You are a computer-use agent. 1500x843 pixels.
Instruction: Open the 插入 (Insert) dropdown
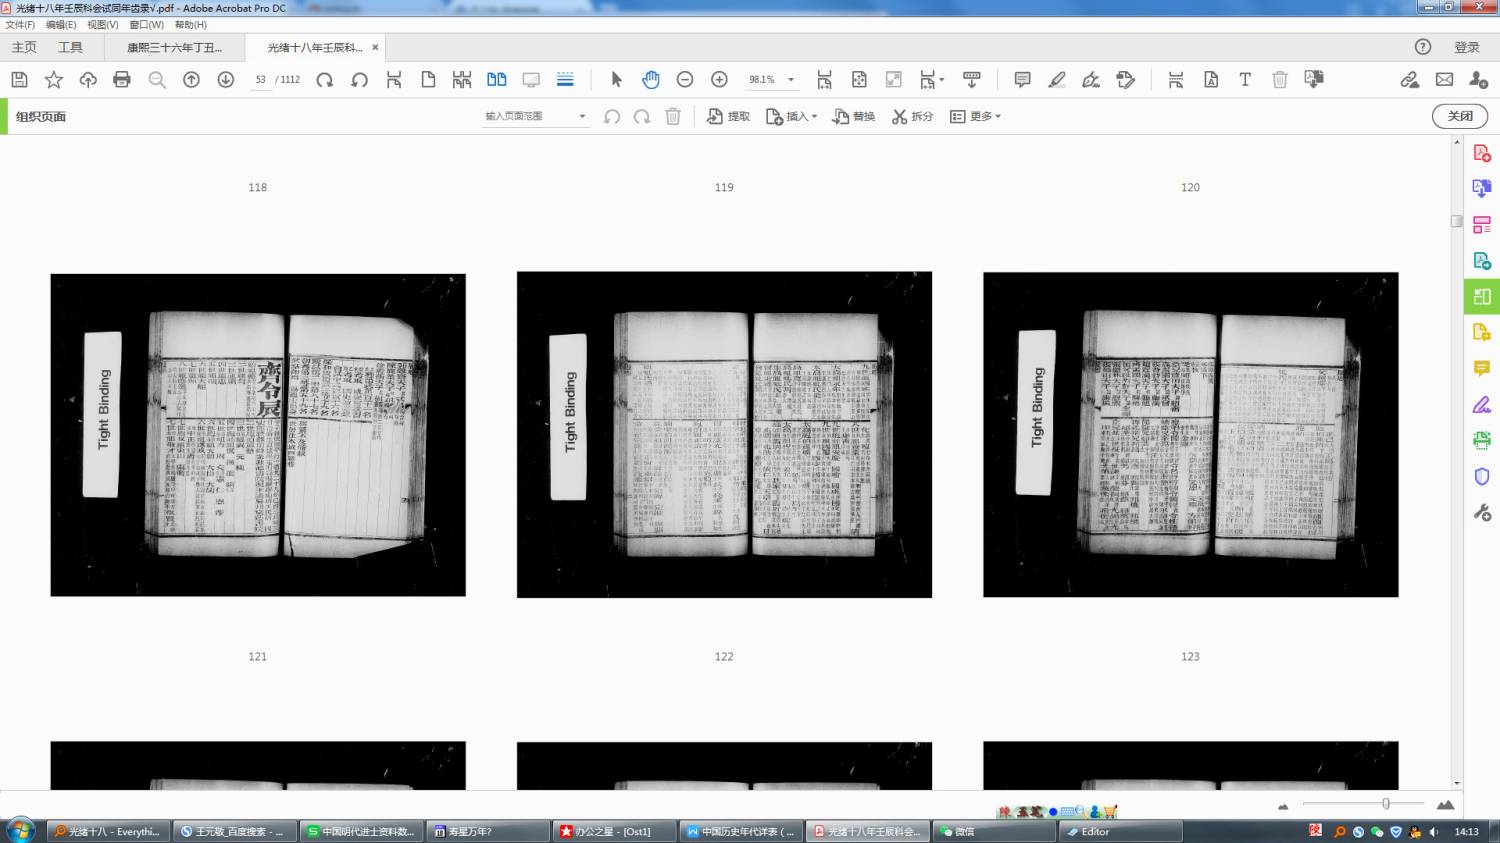click(792, 117)
